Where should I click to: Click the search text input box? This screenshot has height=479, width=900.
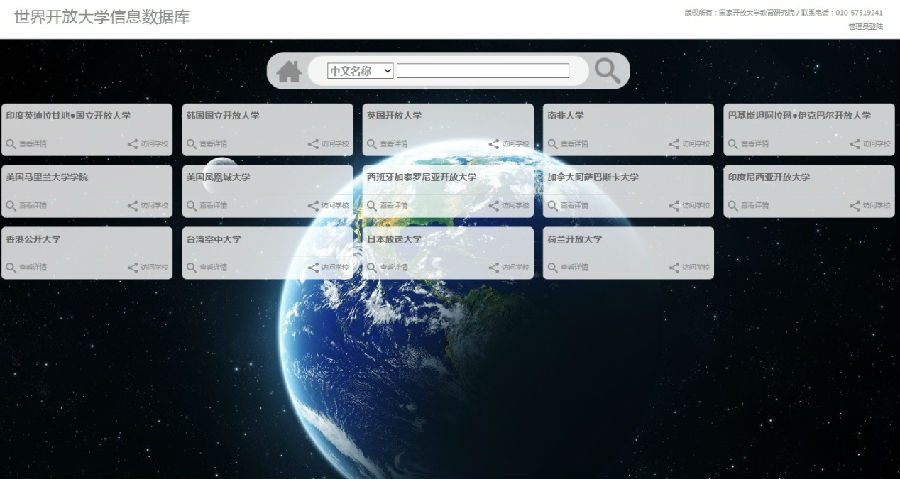pos(483,71)
